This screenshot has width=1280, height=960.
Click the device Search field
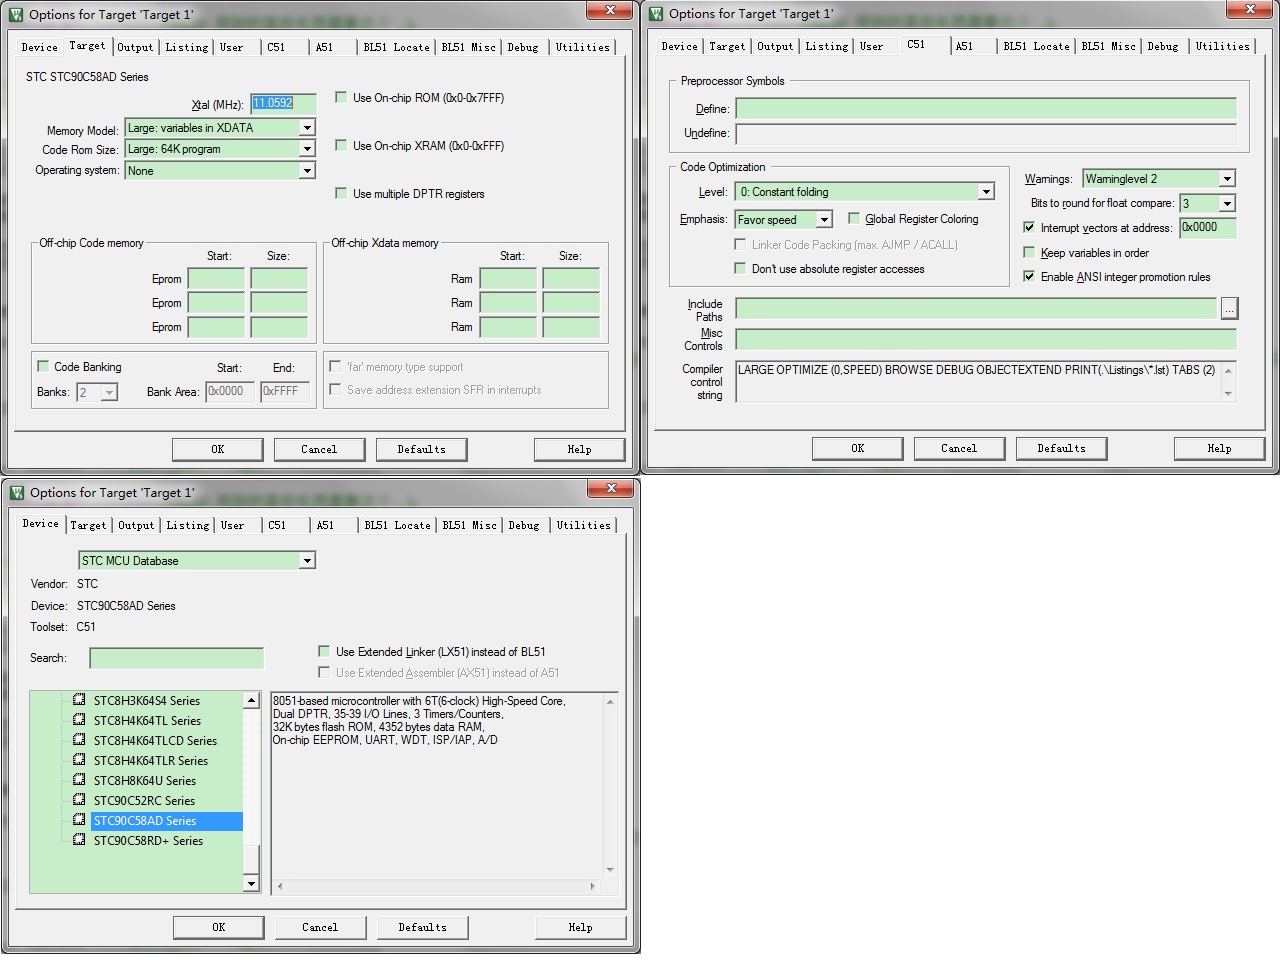(x=177, y=658)
